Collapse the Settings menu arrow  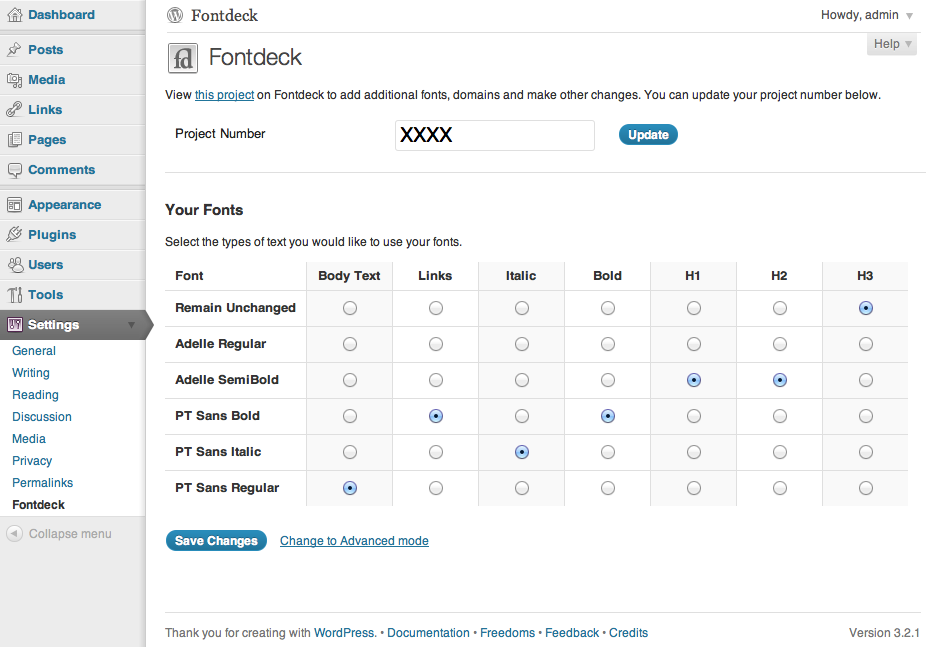tap(131, 325)
